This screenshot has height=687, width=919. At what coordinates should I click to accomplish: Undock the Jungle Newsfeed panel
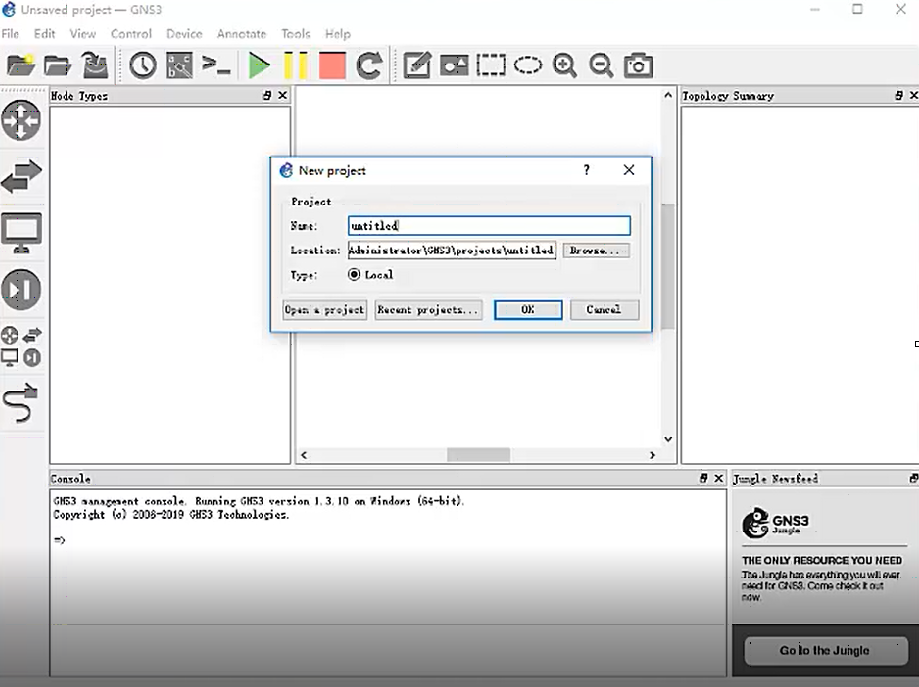point(914,478)
